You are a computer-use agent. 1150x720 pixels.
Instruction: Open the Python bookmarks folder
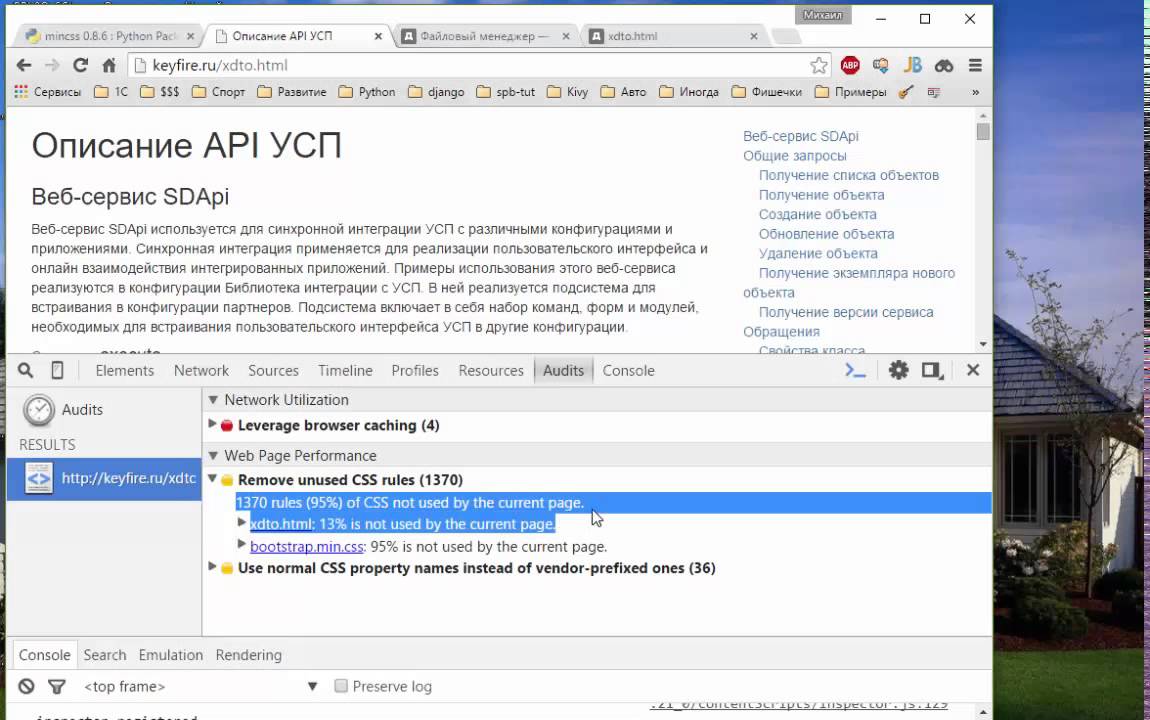(x=367, y=92)
